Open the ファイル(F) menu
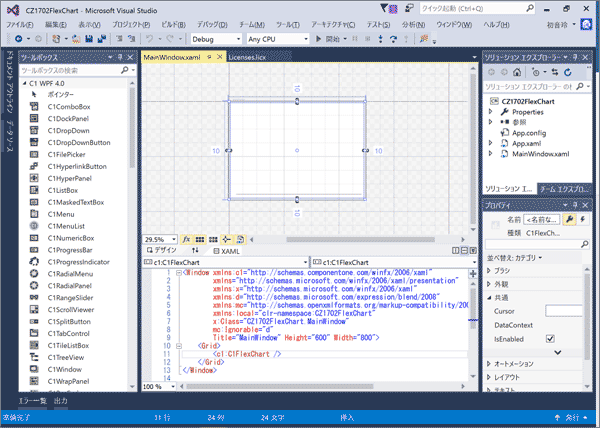The height and width of the screenshot is (428, 600). tap(20, 24)
